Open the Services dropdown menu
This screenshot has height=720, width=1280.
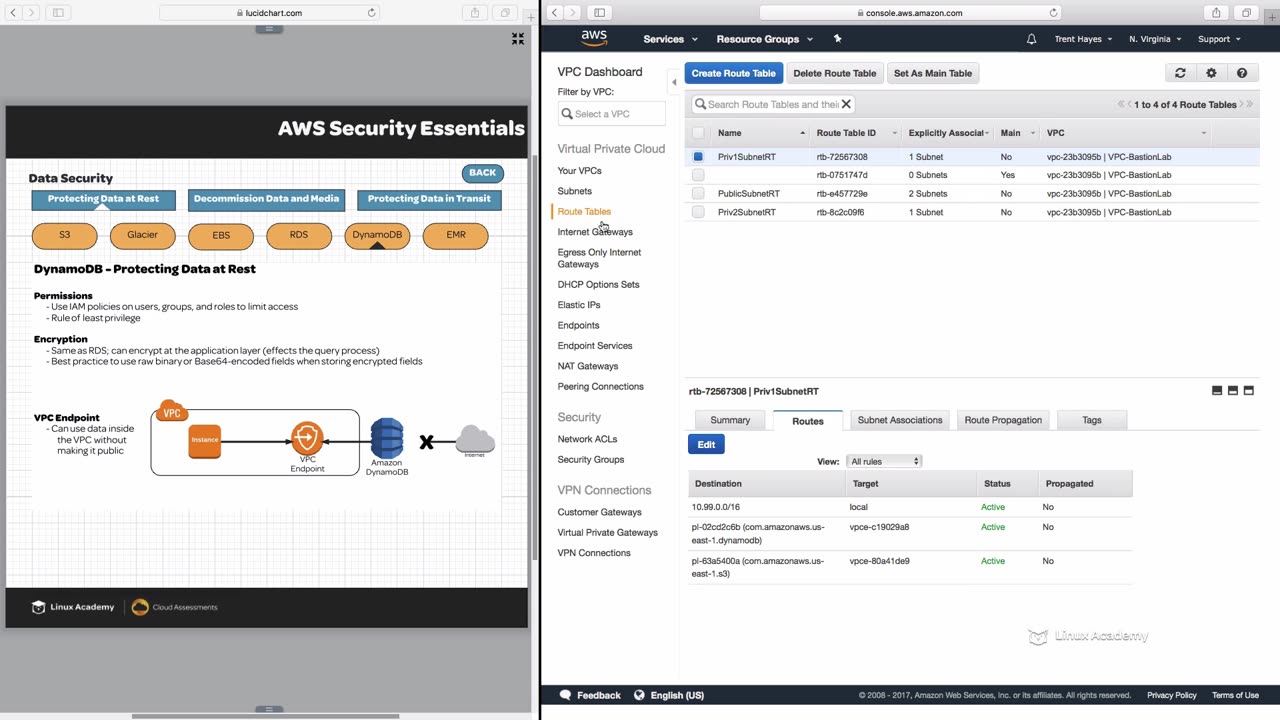click(x=670, y=39)
